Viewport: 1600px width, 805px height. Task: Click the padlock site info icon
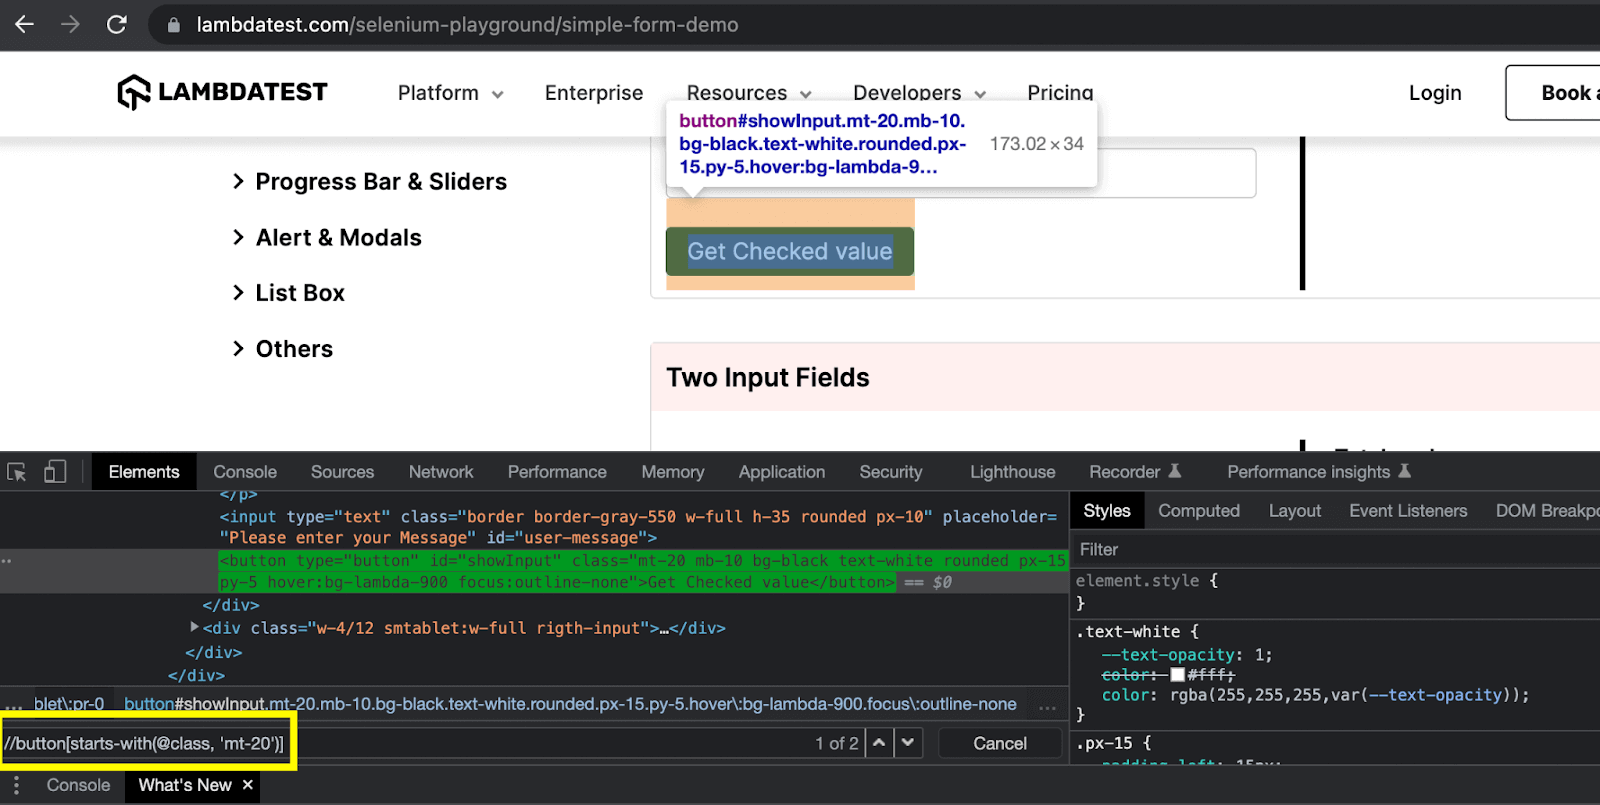(x=174, y=25)
